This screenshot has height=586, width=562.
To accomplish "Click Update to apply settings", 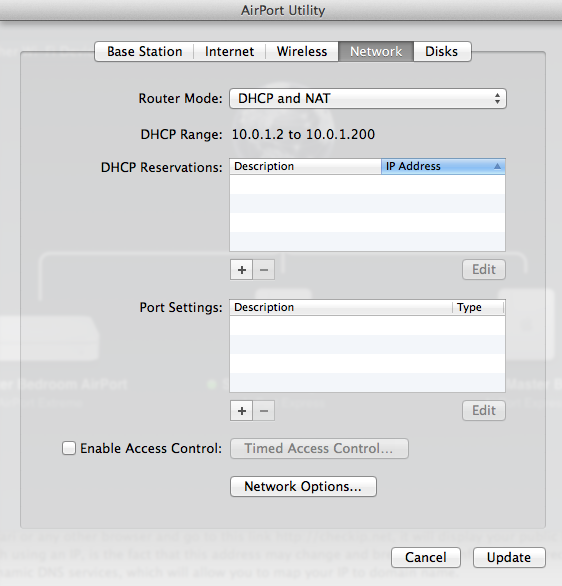I will coord(509,558).
